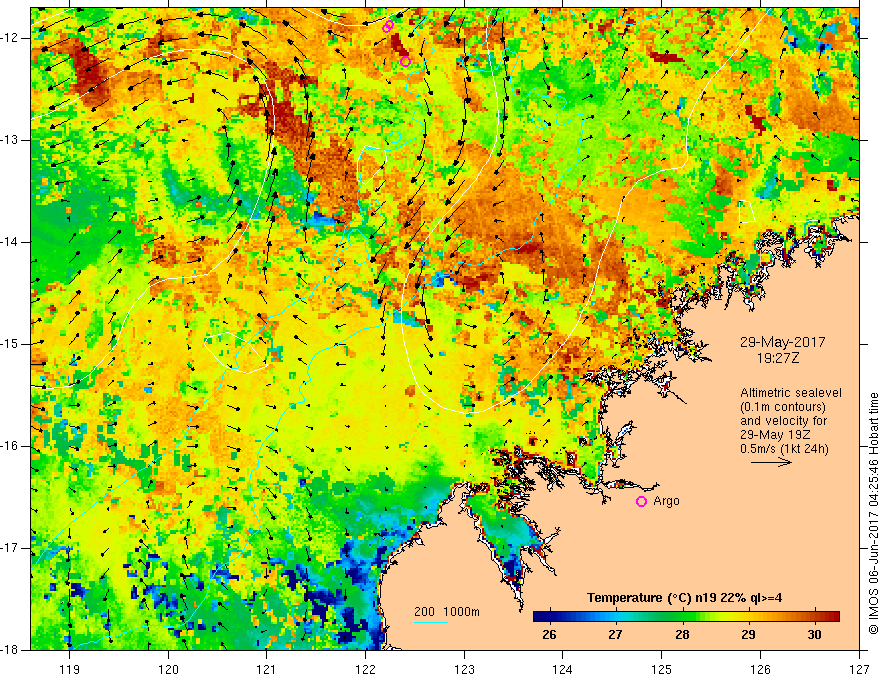Click longitude axis label 127
Viewport: 880px width, 680px height.
pos(859,669)
